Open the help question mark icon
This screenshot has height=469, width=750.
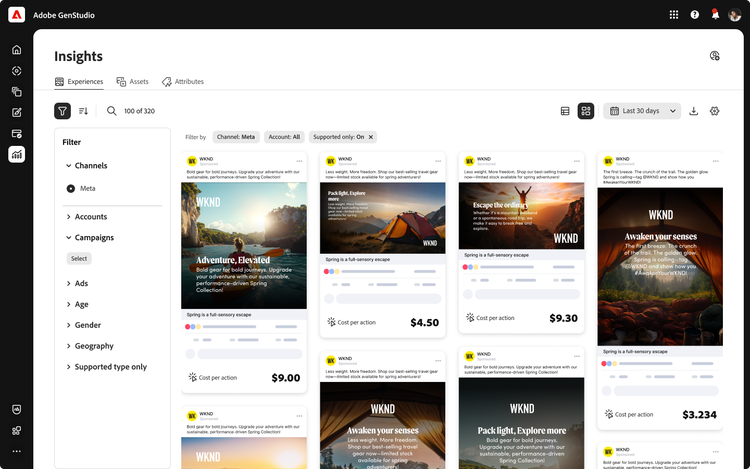click(x=695, y=15)
